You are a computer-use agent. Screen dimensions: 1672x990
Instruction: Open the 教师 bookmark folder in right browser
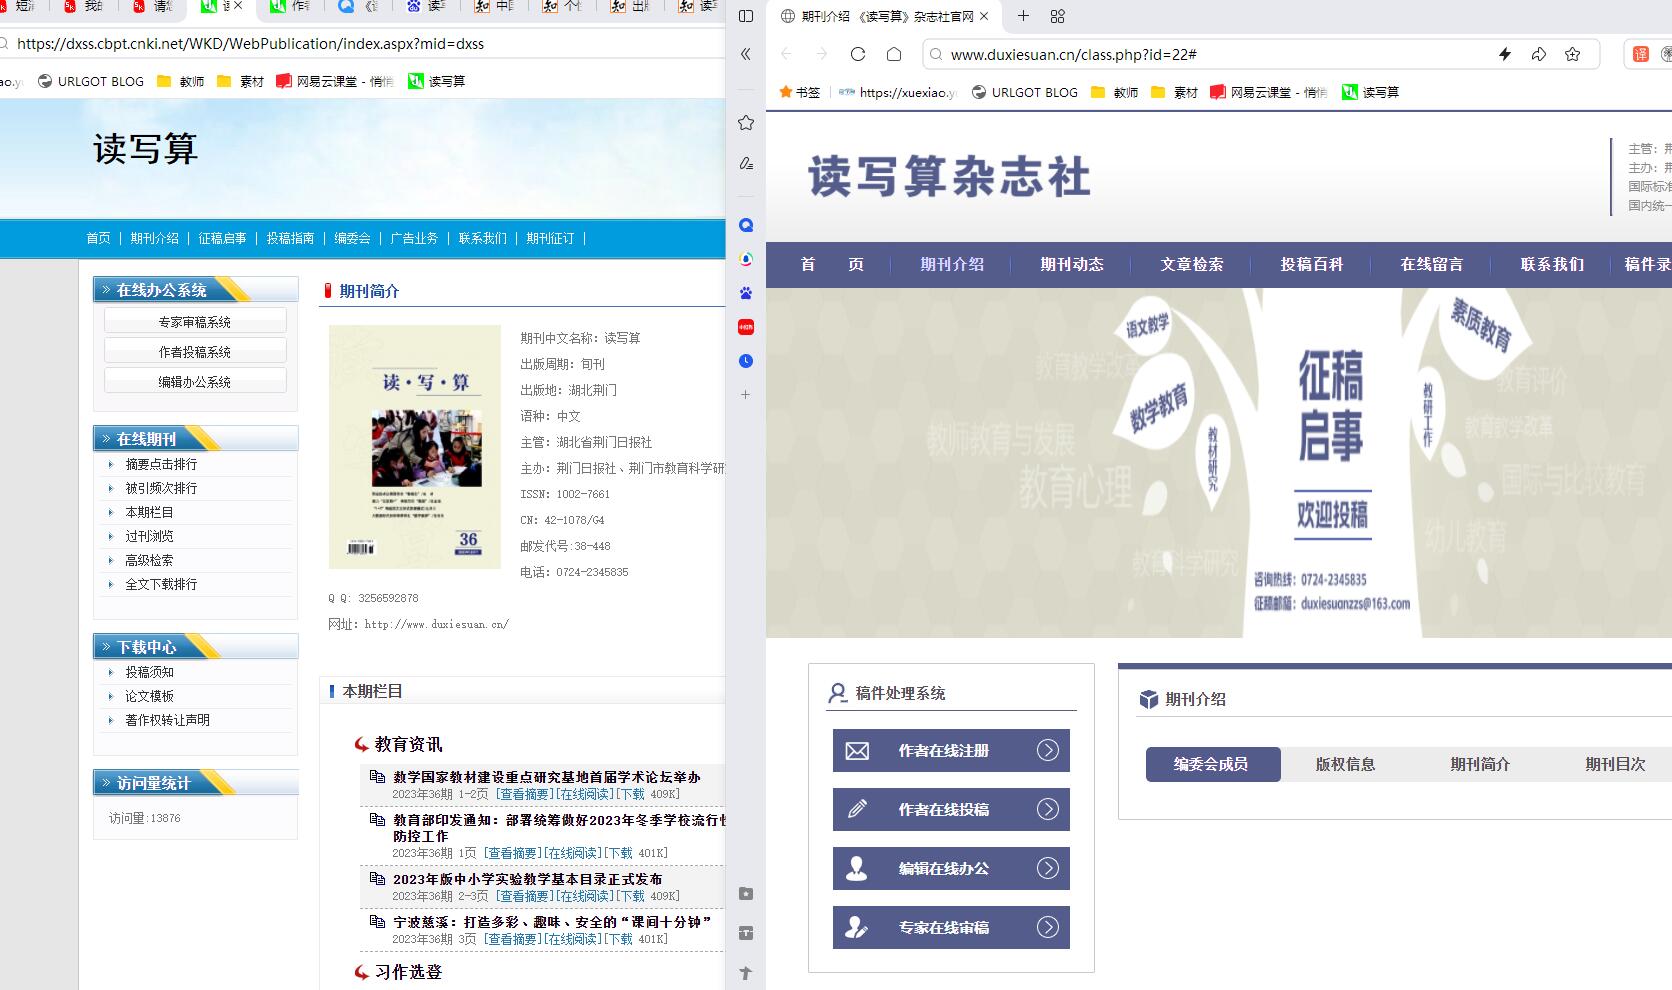coord(1114,92)
